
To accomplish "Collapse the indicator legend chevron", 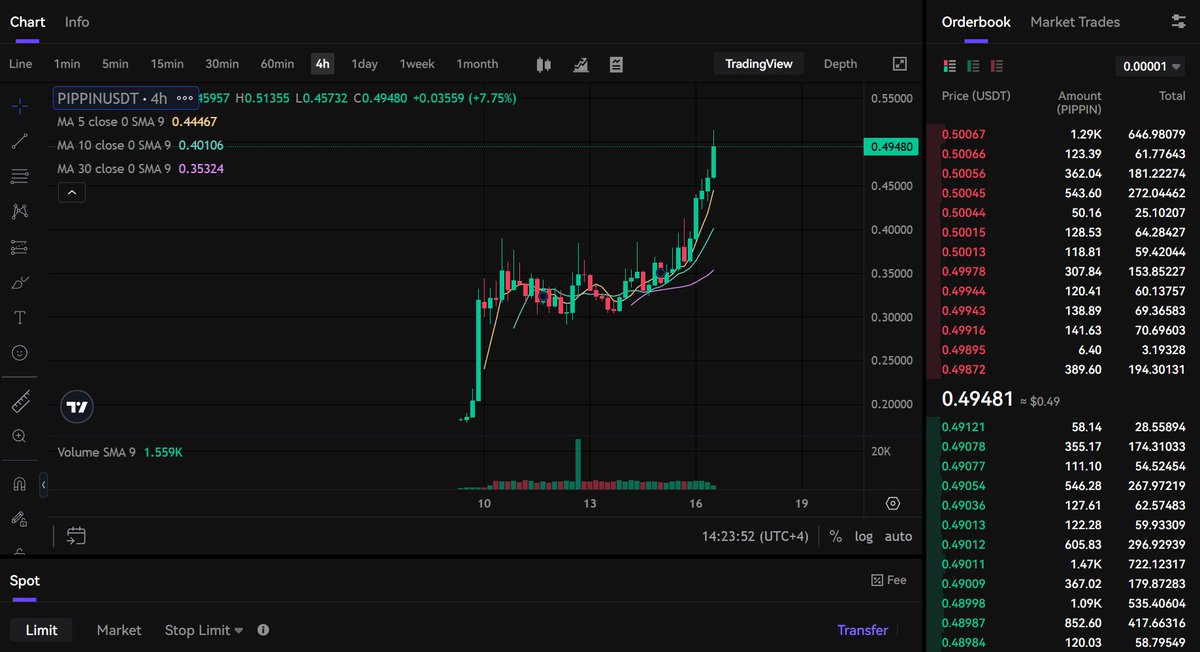I will 71,192.
